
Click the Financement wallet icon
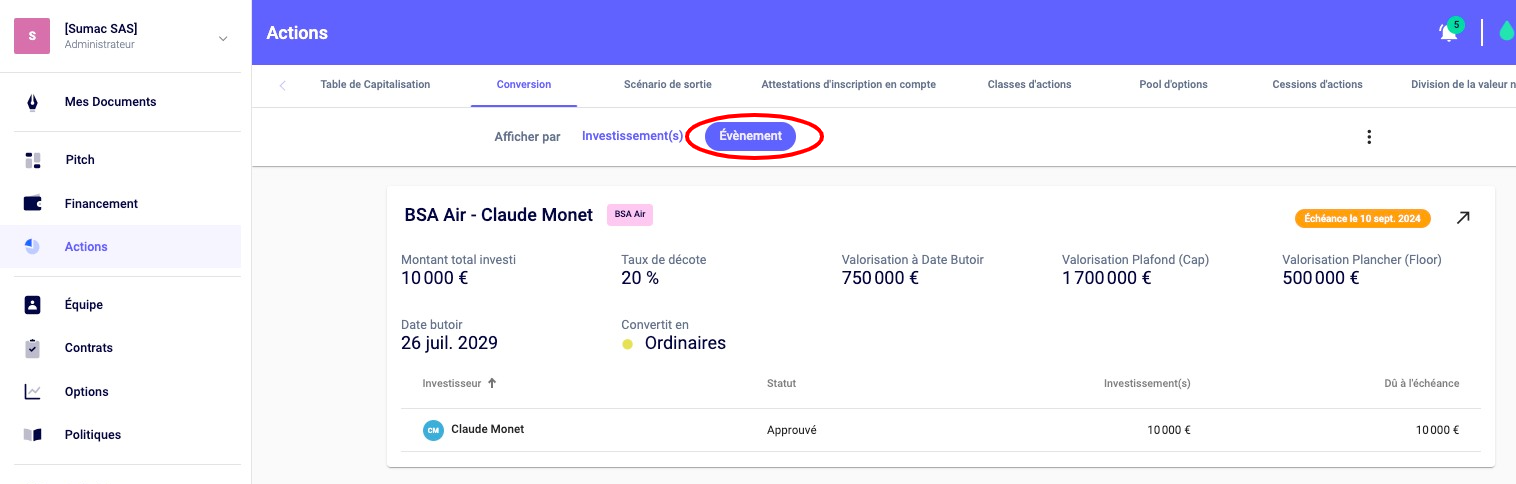[32, 204]
